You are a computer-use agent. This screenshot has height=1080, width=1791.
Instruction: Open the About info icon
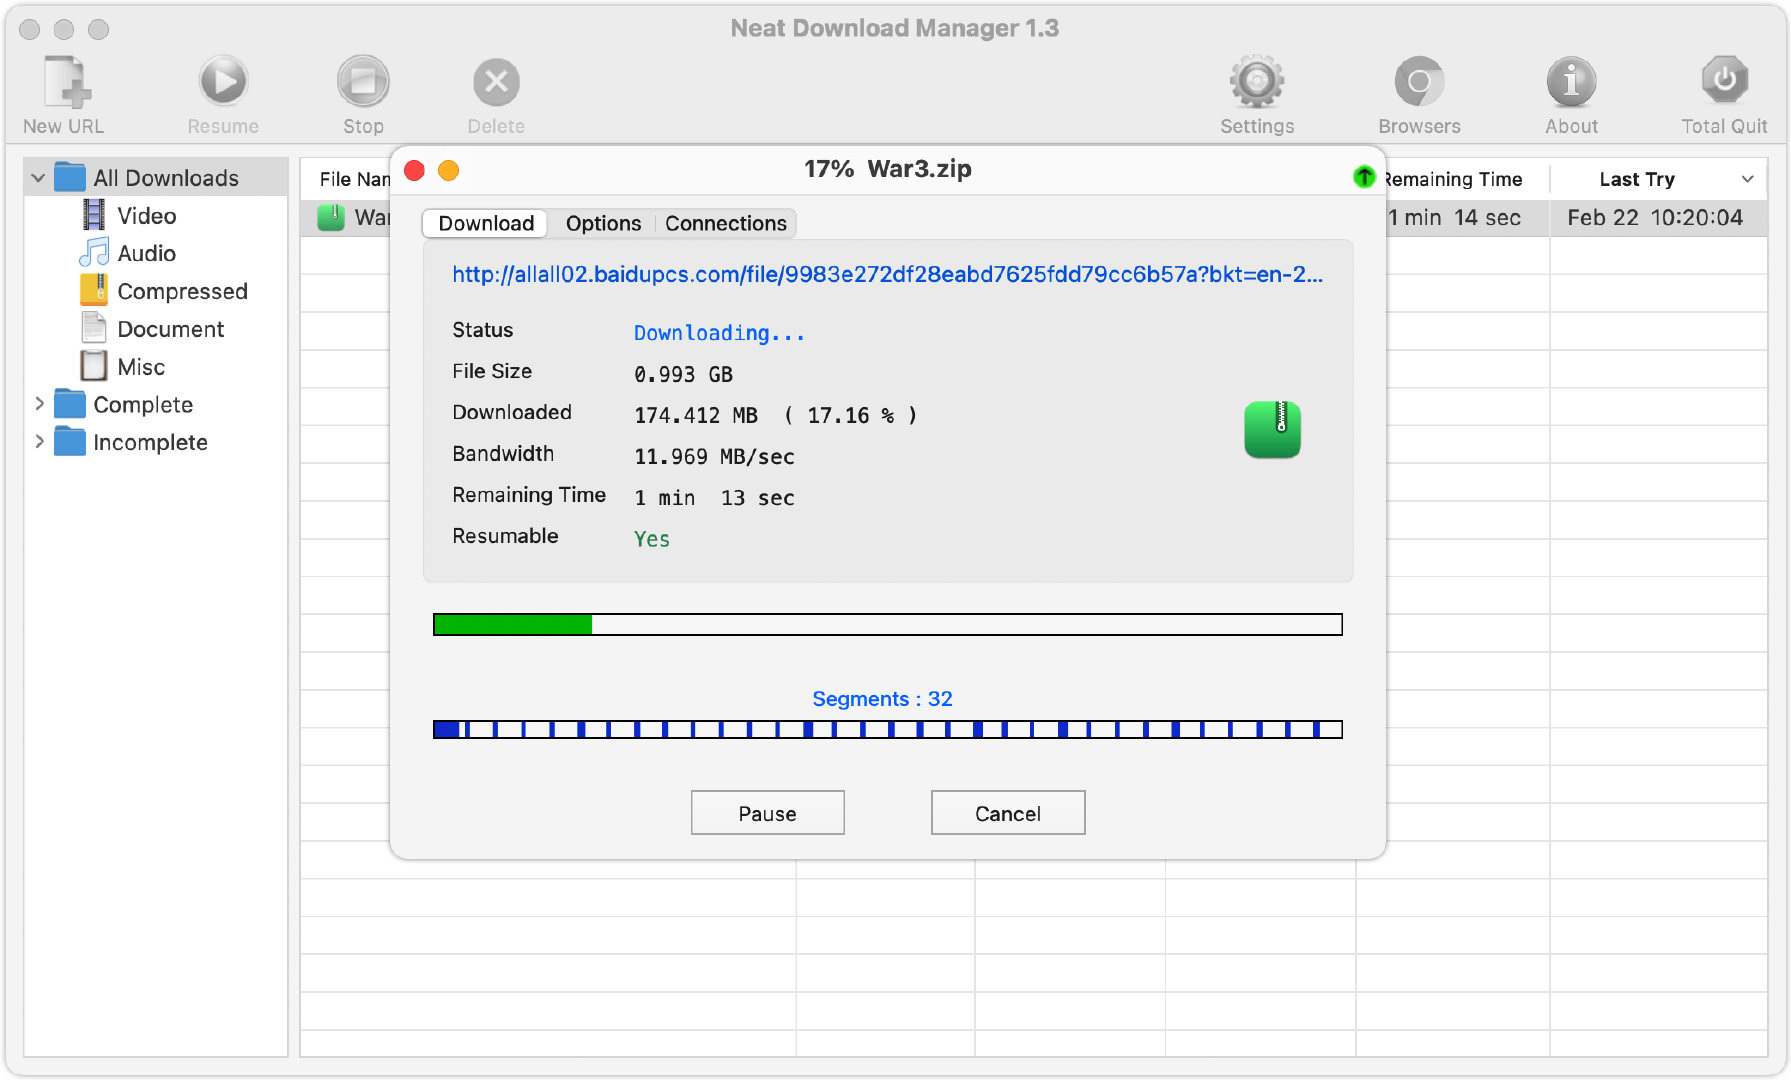click(1571, 81)
